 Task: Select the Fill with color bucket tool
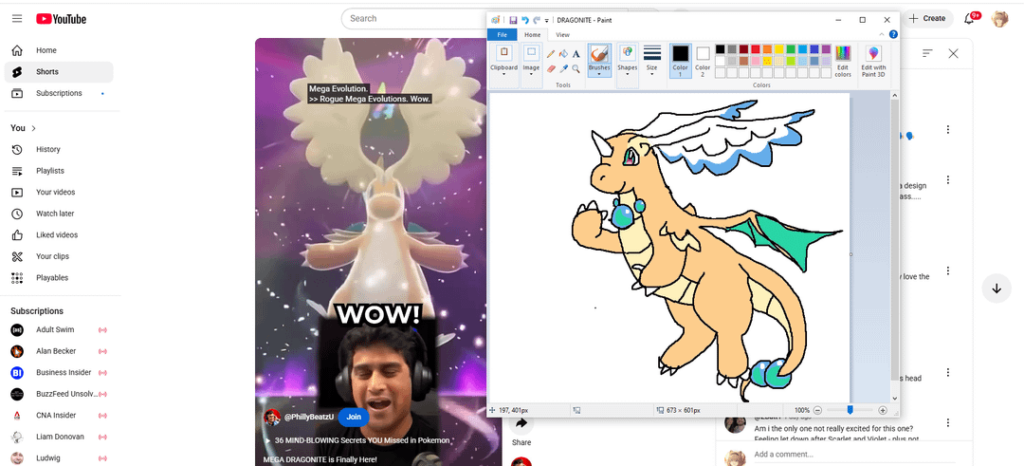pos(563,54)
